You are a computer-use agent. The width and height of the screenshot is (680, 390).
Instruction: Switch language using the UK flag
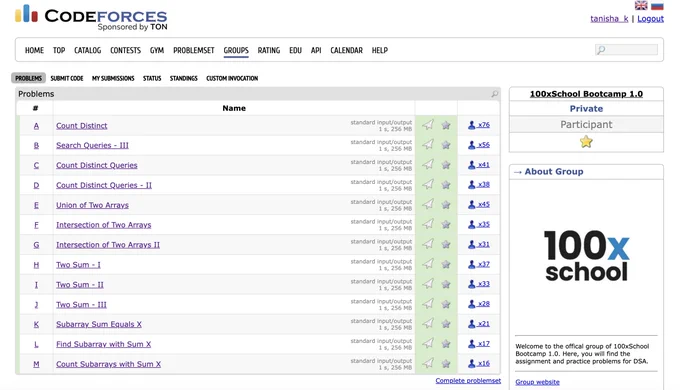point(641,5)
